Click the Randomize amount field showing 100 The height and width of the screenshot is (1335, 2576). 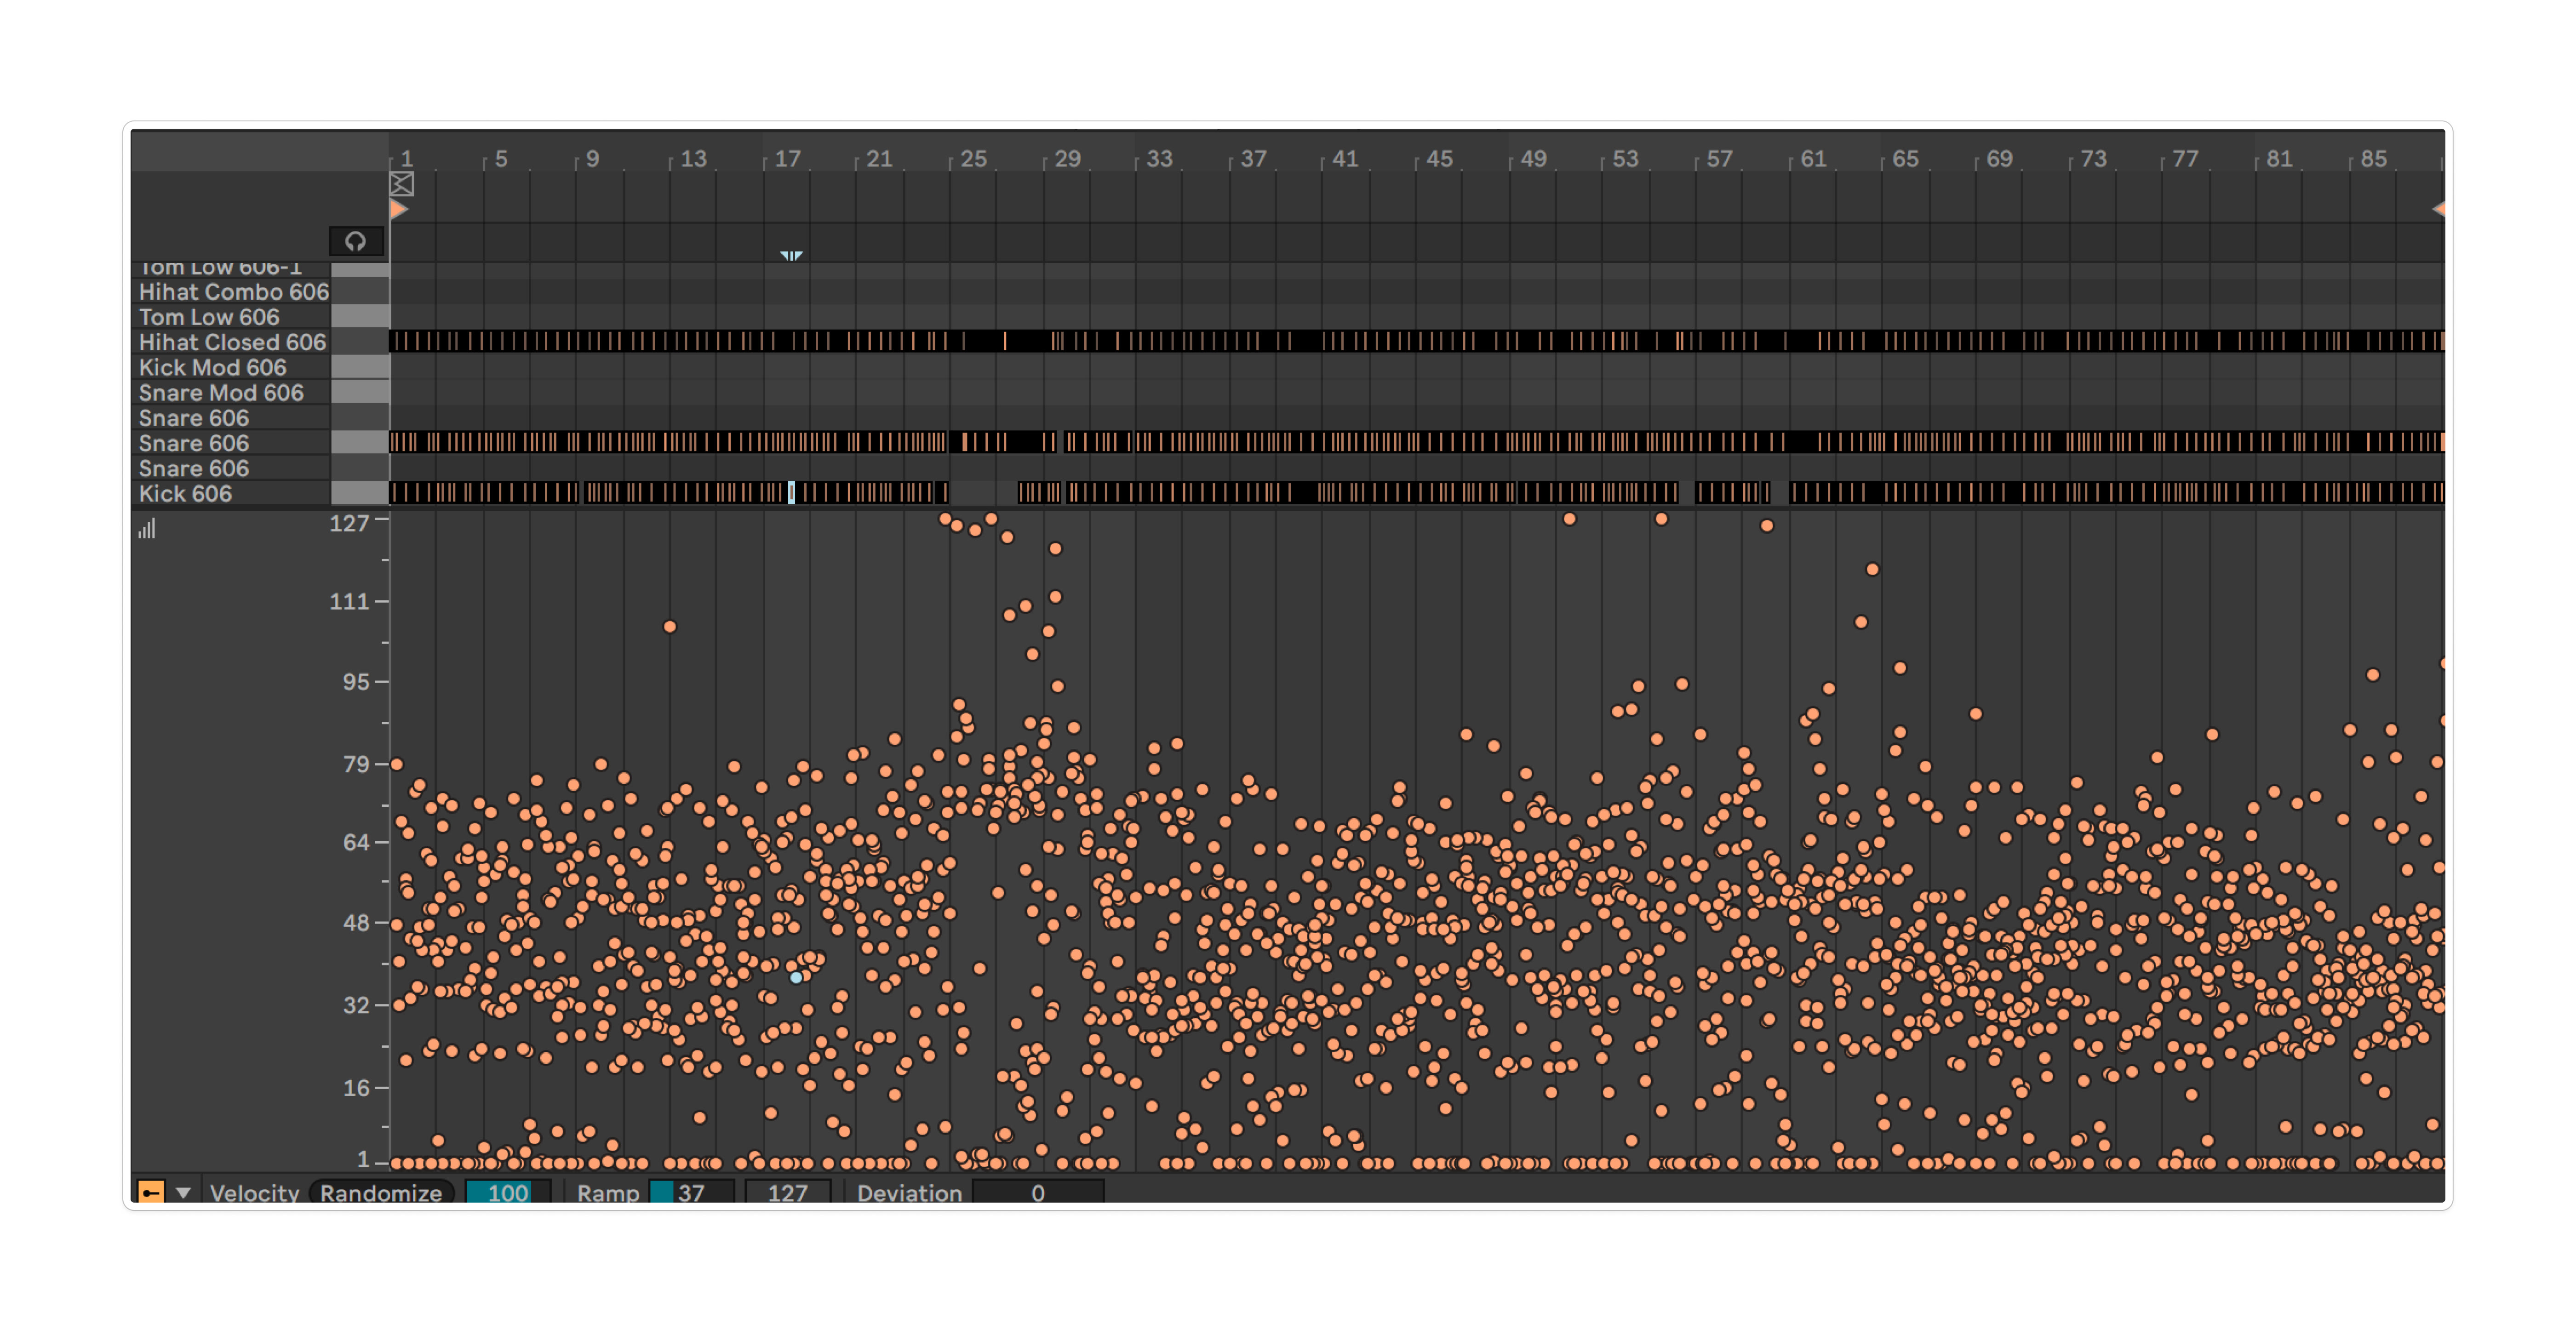pos(508,1192)
